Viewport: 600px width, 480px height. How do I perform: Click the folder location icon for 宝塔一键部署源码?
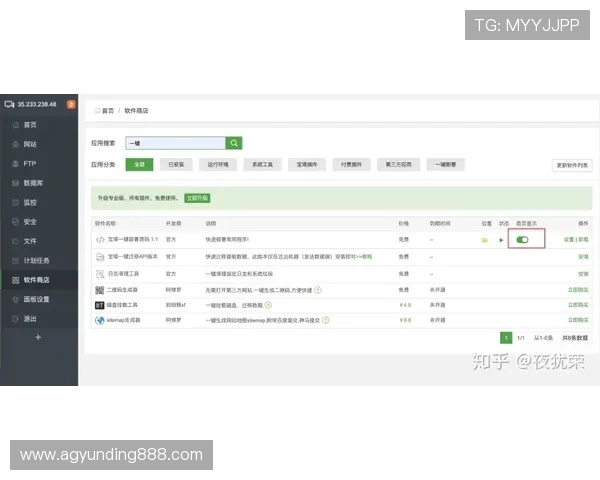(484, 240)
